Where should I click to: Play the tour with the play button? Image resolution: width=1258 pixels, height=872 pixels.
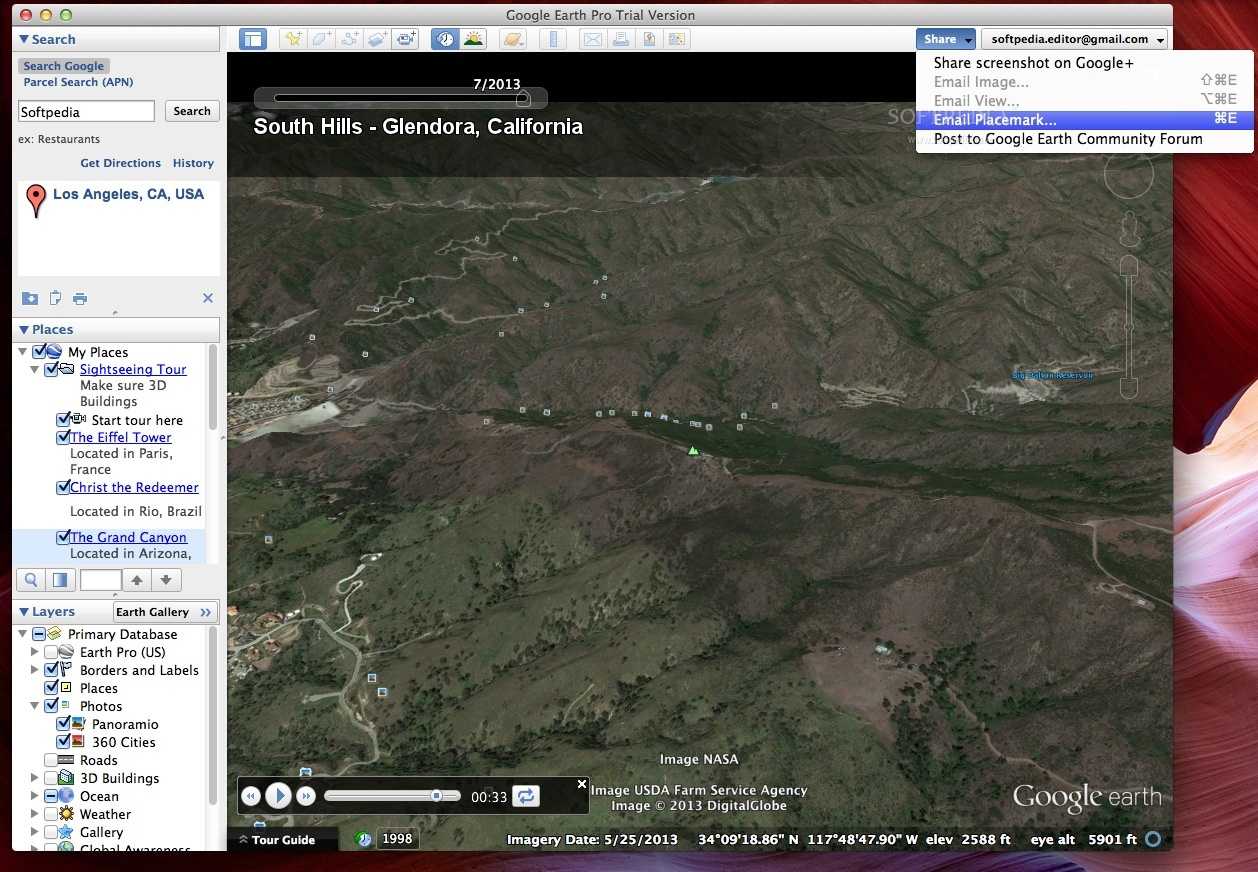coord(278,796)
